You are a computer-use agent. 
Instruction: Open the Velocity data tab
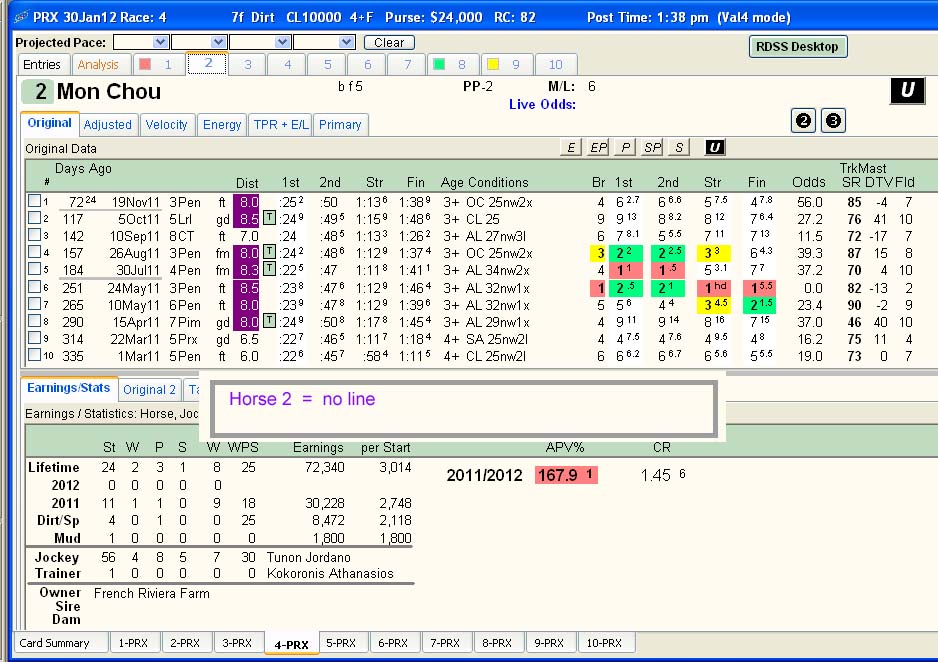click(x=166, y=124)
